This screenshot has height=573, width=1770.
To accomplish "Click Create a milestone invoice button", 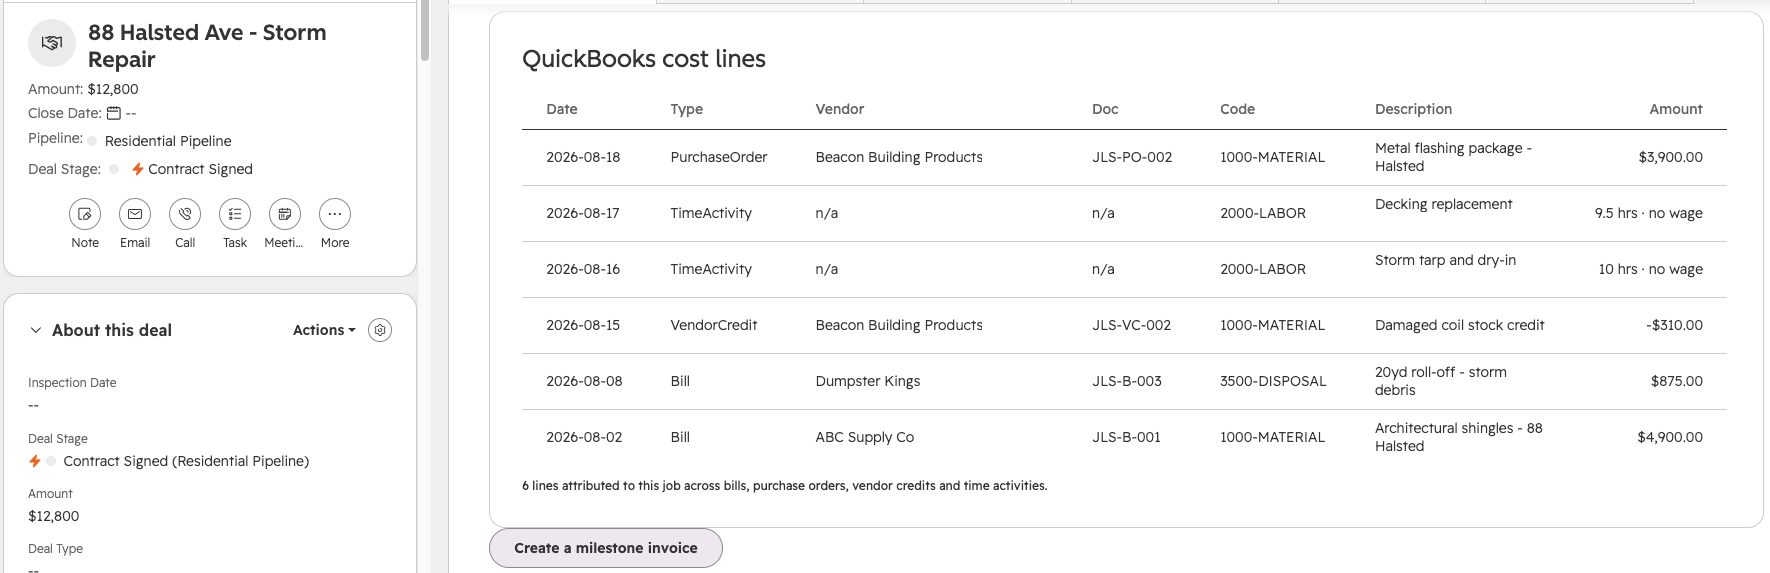I will (606, 548).
